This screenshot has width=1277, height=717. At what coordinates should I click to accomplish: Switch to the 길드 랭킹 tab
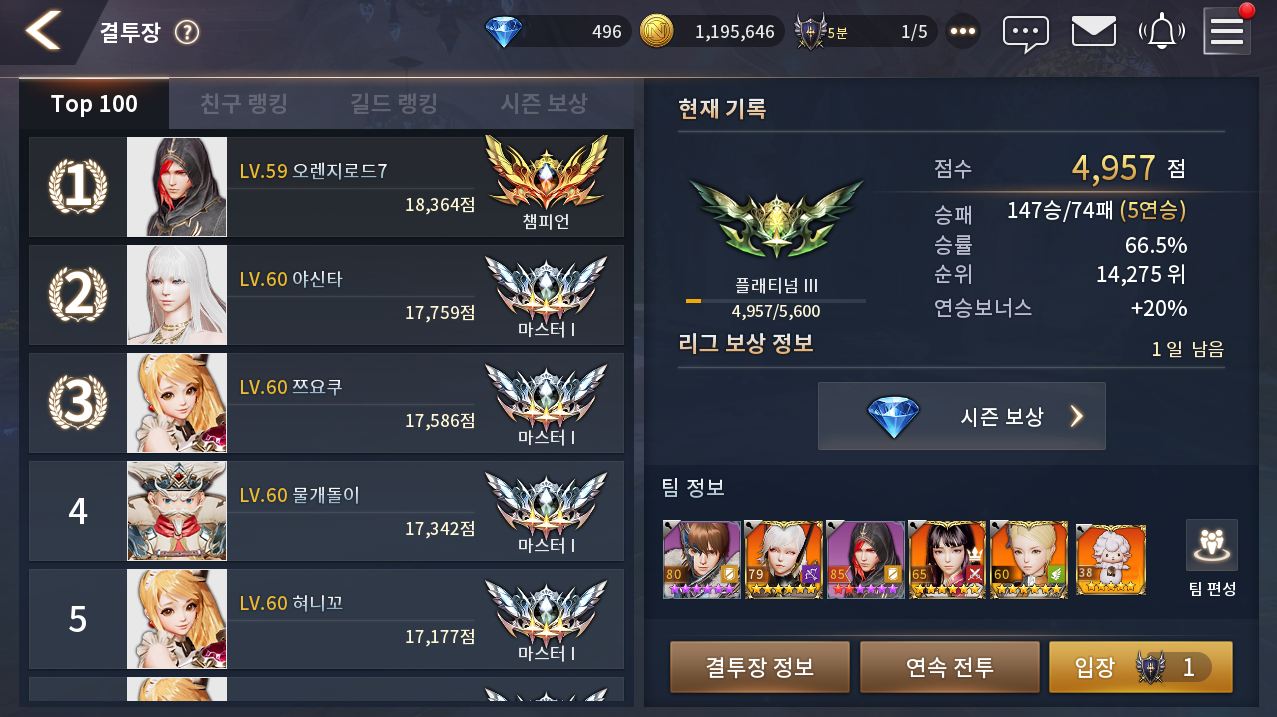pyautogui.click(x=394, y=104)
